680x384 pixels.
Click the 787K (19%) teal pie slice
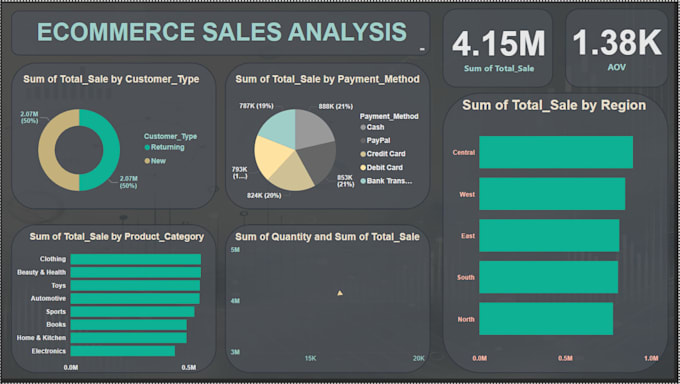point(280,128)
